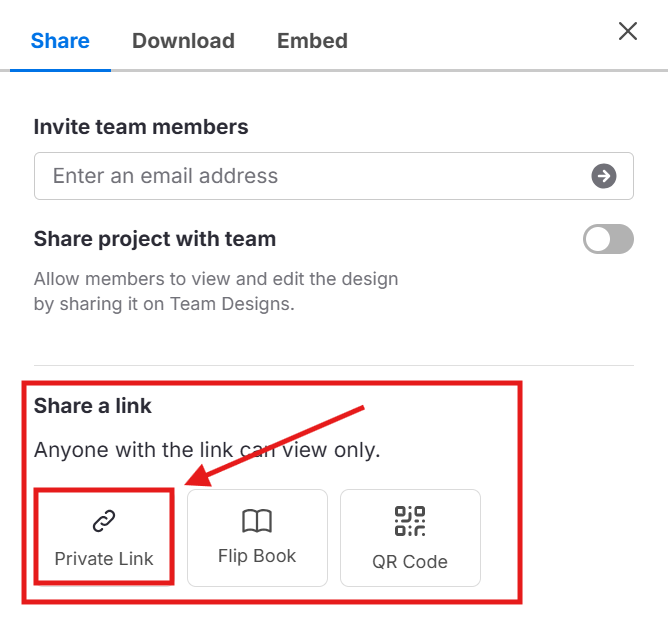Click the chain link icon for Private Link
The height and width of the screenshot is (622, 668).
tap(104, 520)
